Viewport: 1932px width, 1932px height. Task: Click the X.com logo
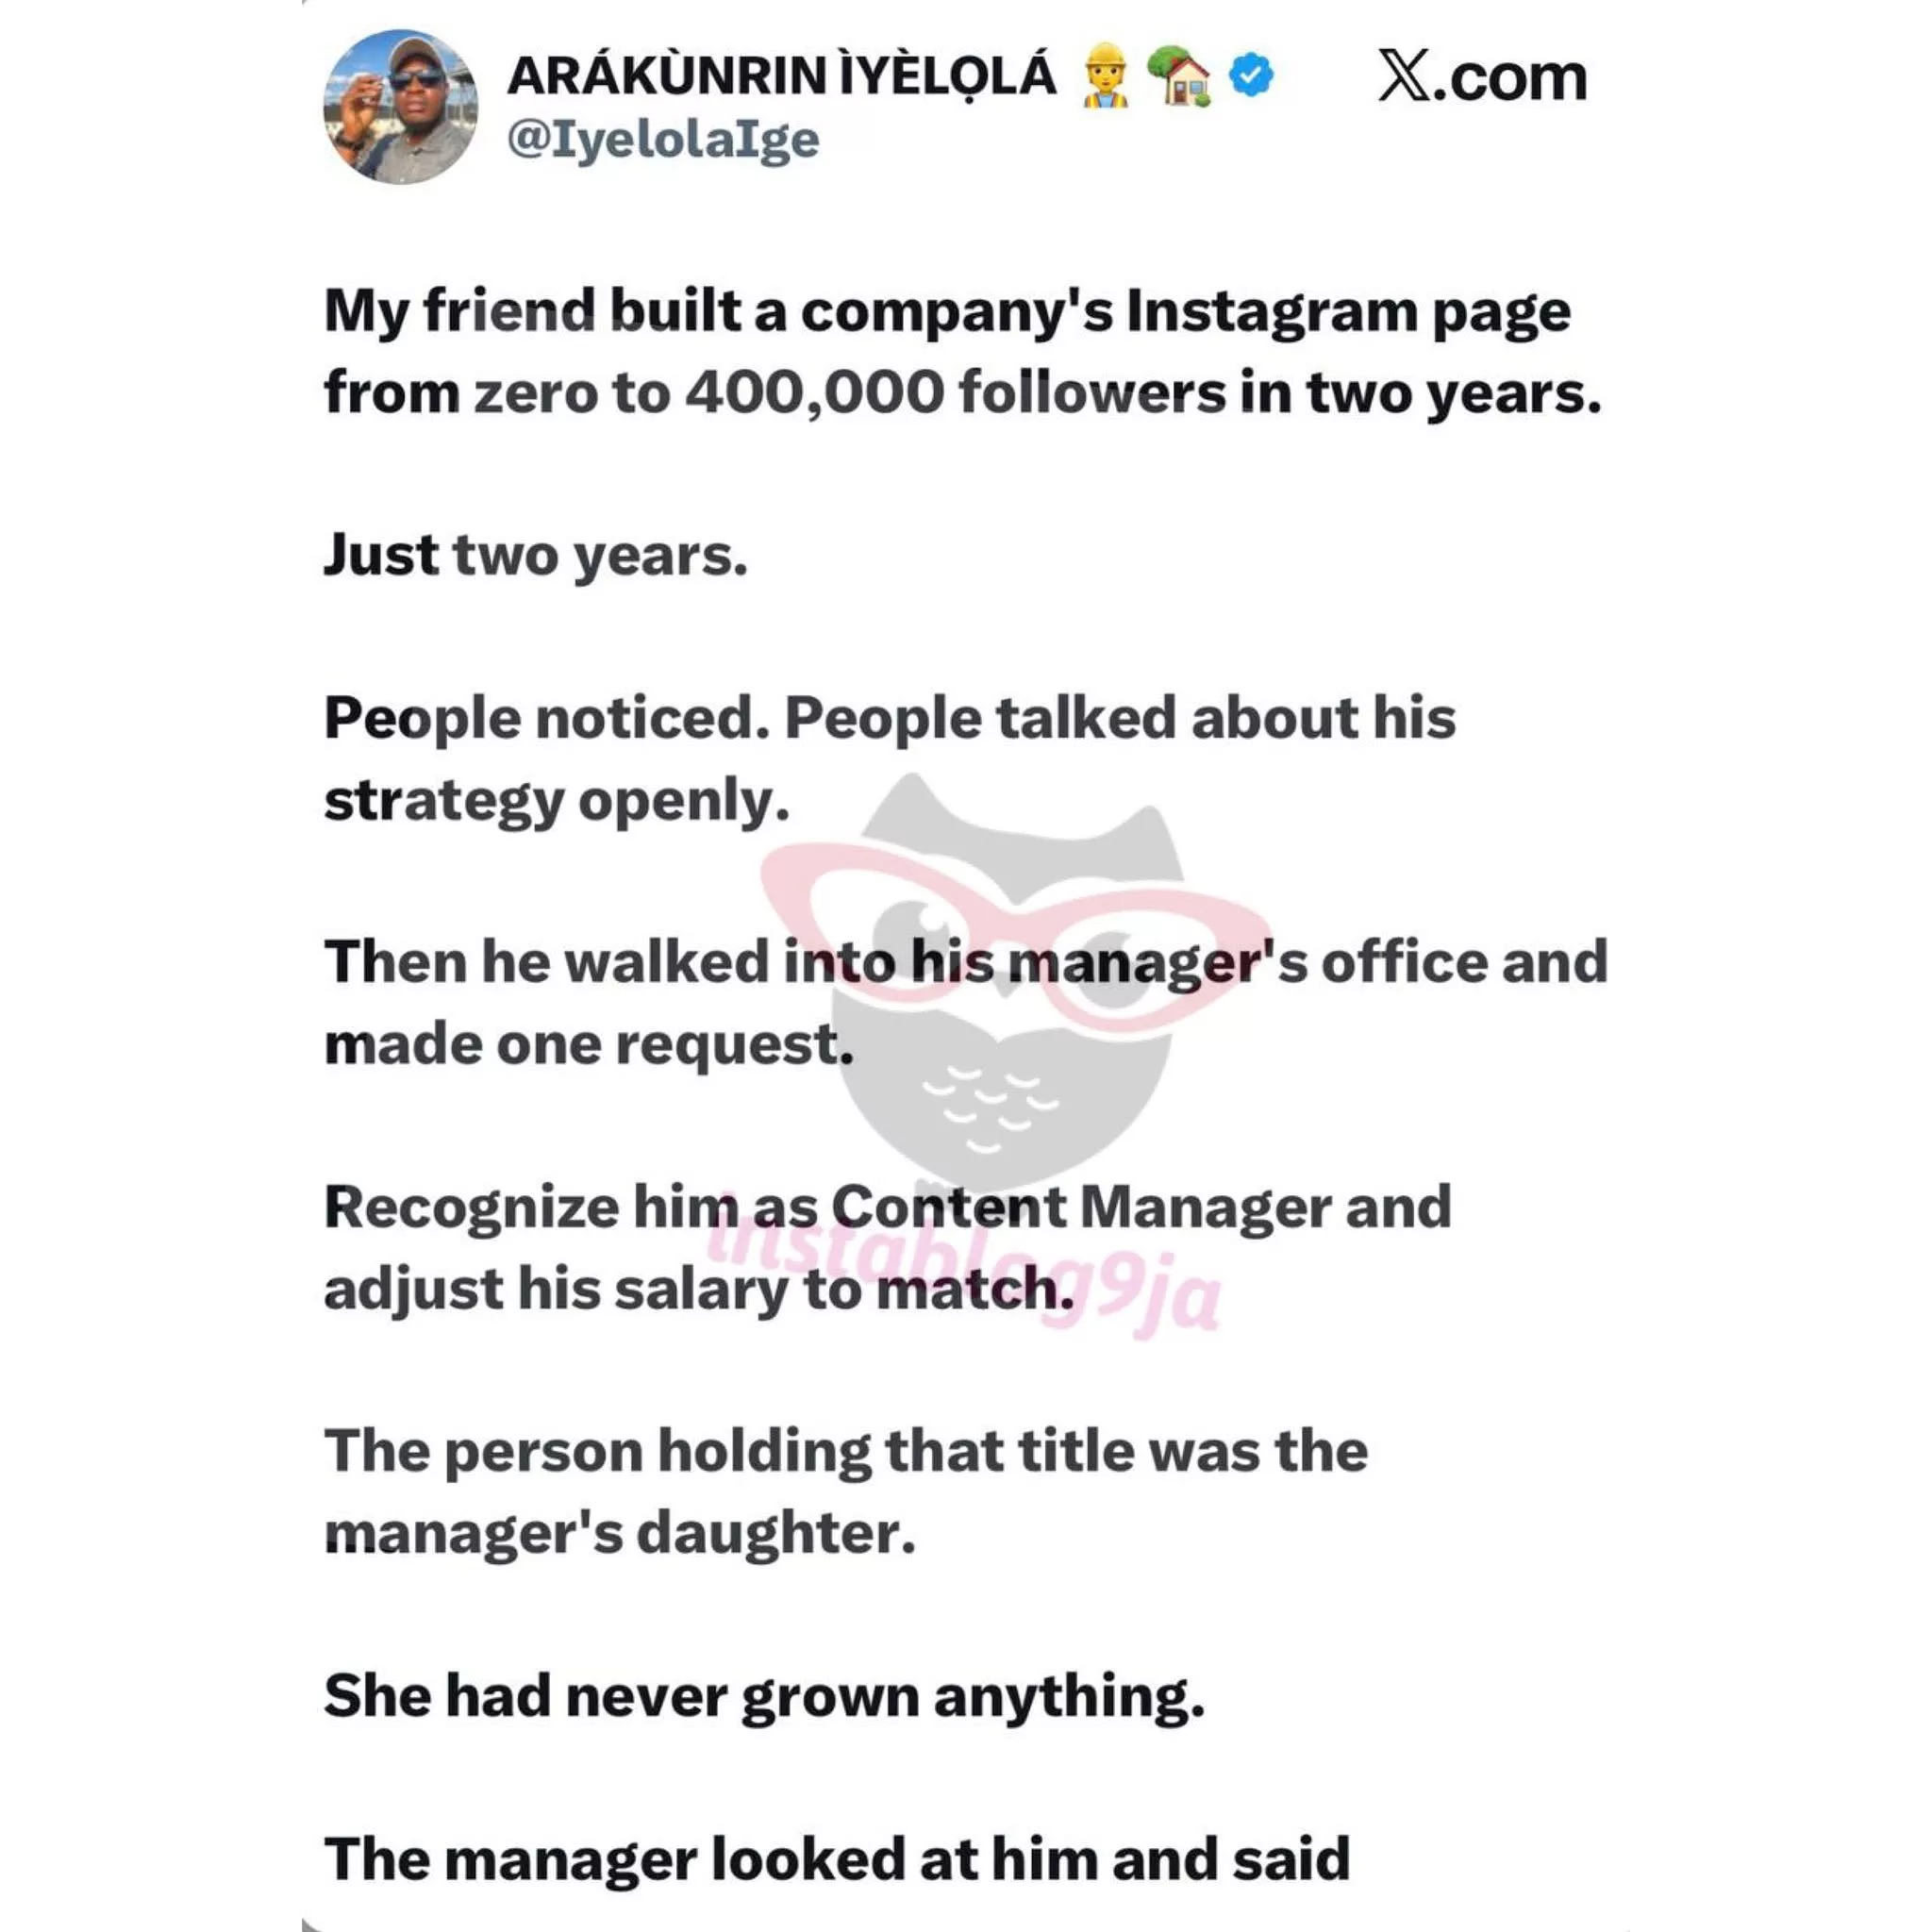(1481, 78)
